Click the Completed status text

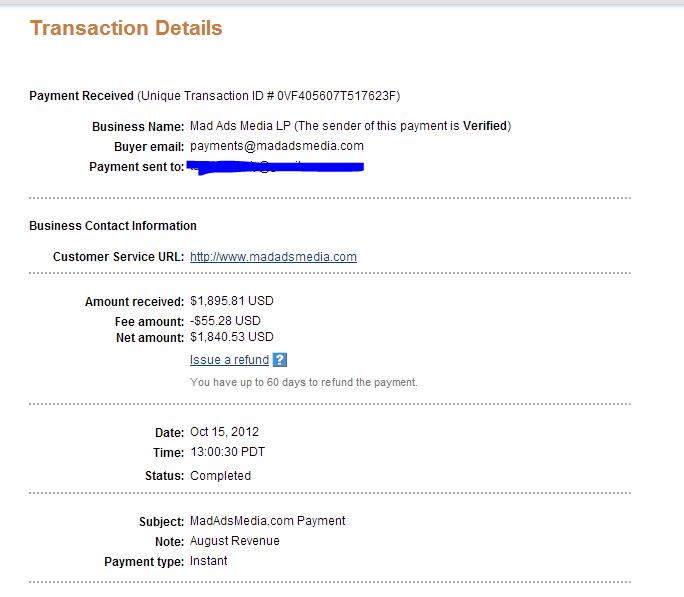[221, 476]
